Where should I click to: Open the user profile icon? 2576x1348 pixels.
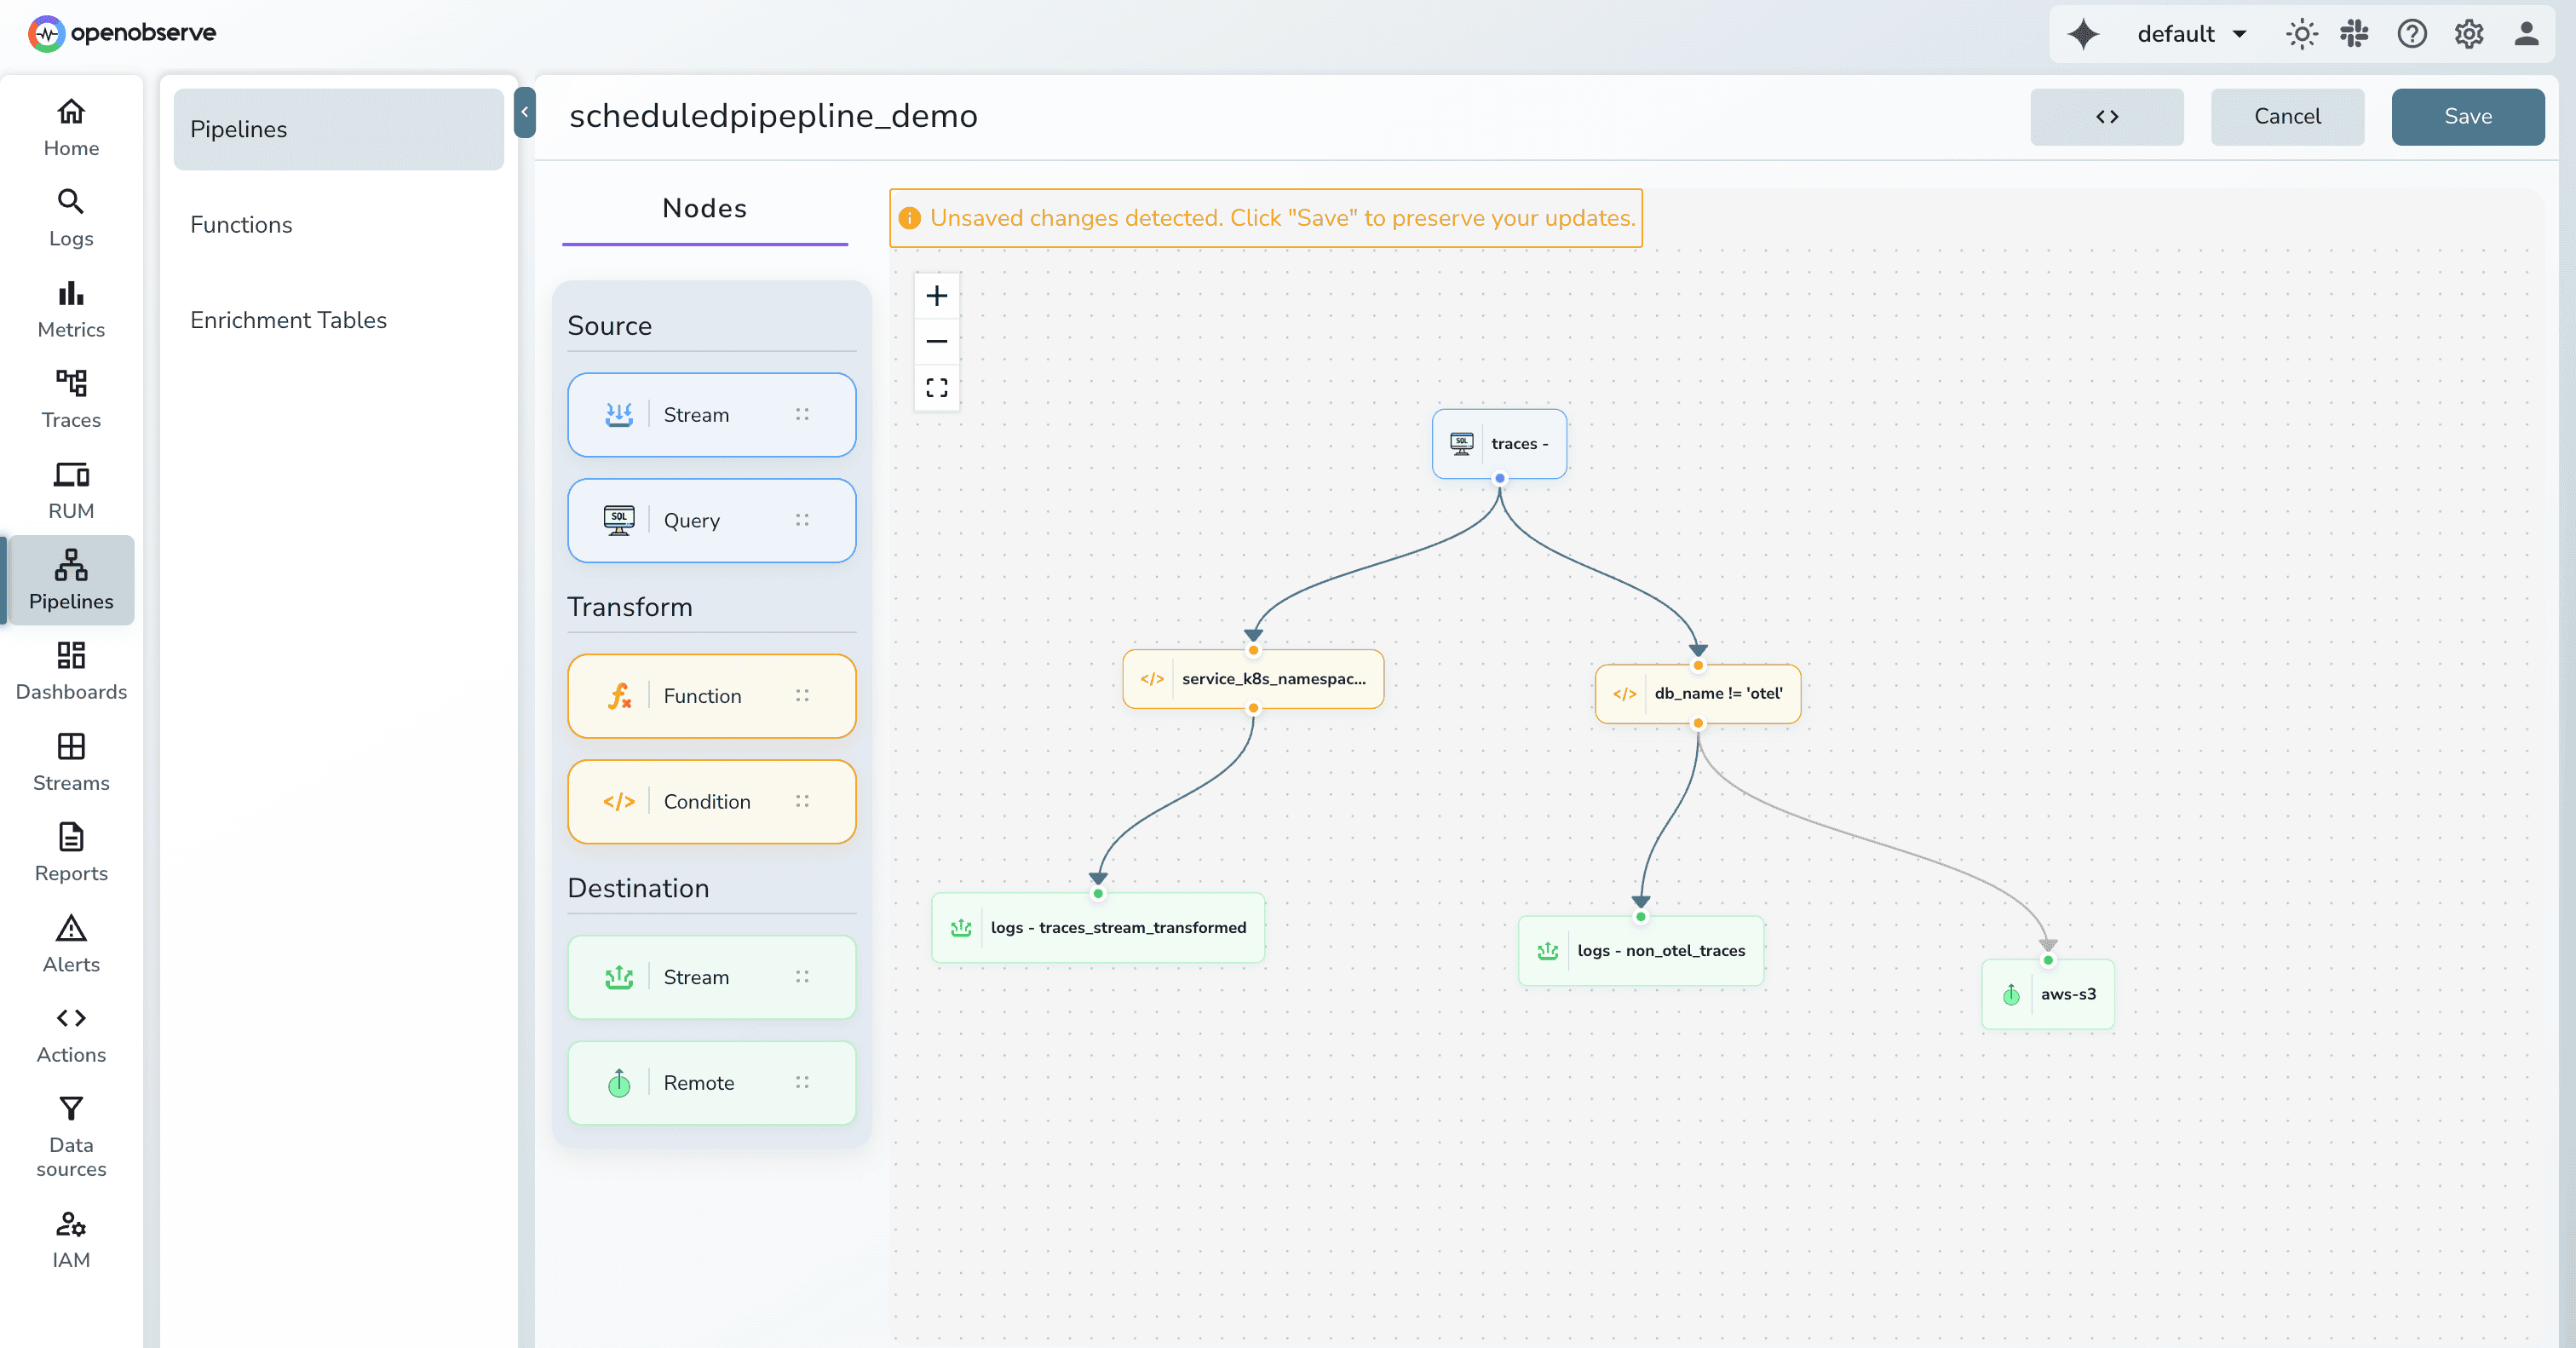[2526, 34]
